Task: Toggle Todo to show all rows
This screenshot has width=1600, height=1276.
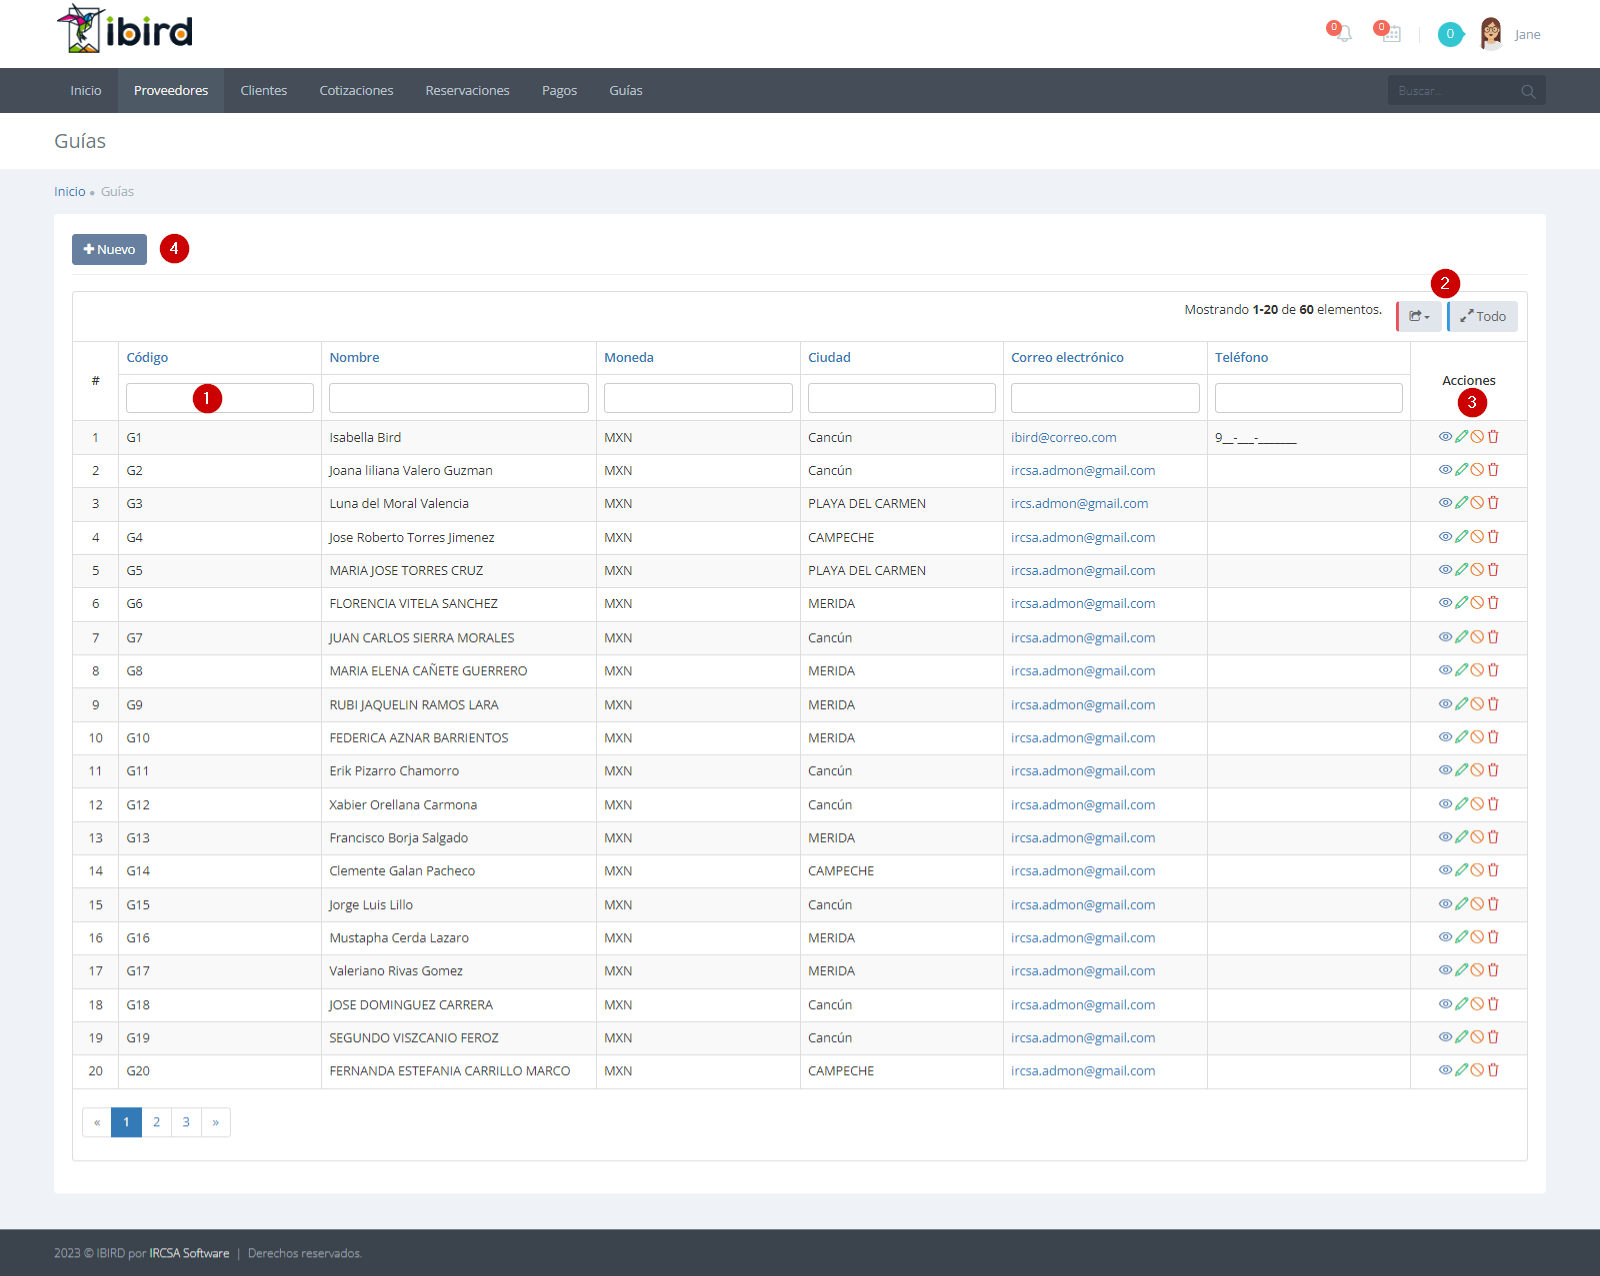Action: (1482, 316)
